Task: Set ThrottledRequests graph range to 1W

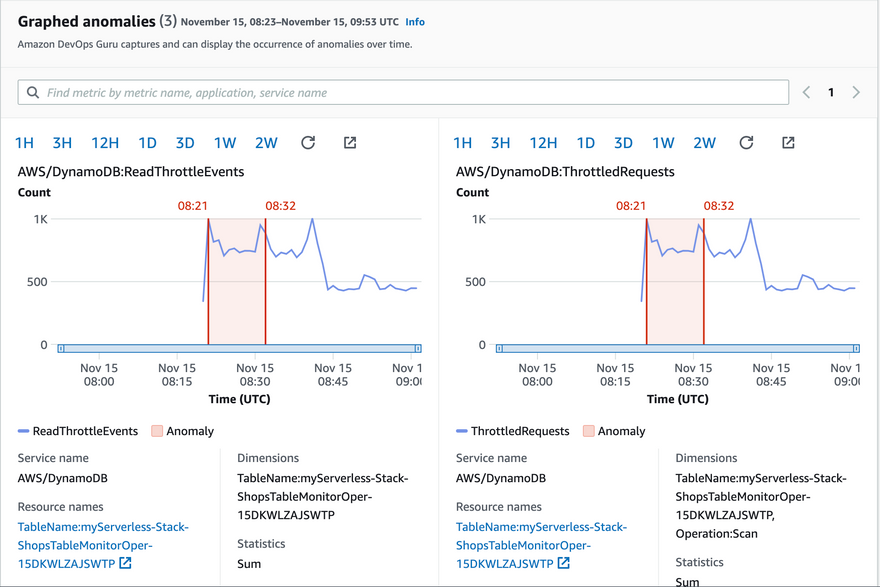Action: click(x=663, y=143)
